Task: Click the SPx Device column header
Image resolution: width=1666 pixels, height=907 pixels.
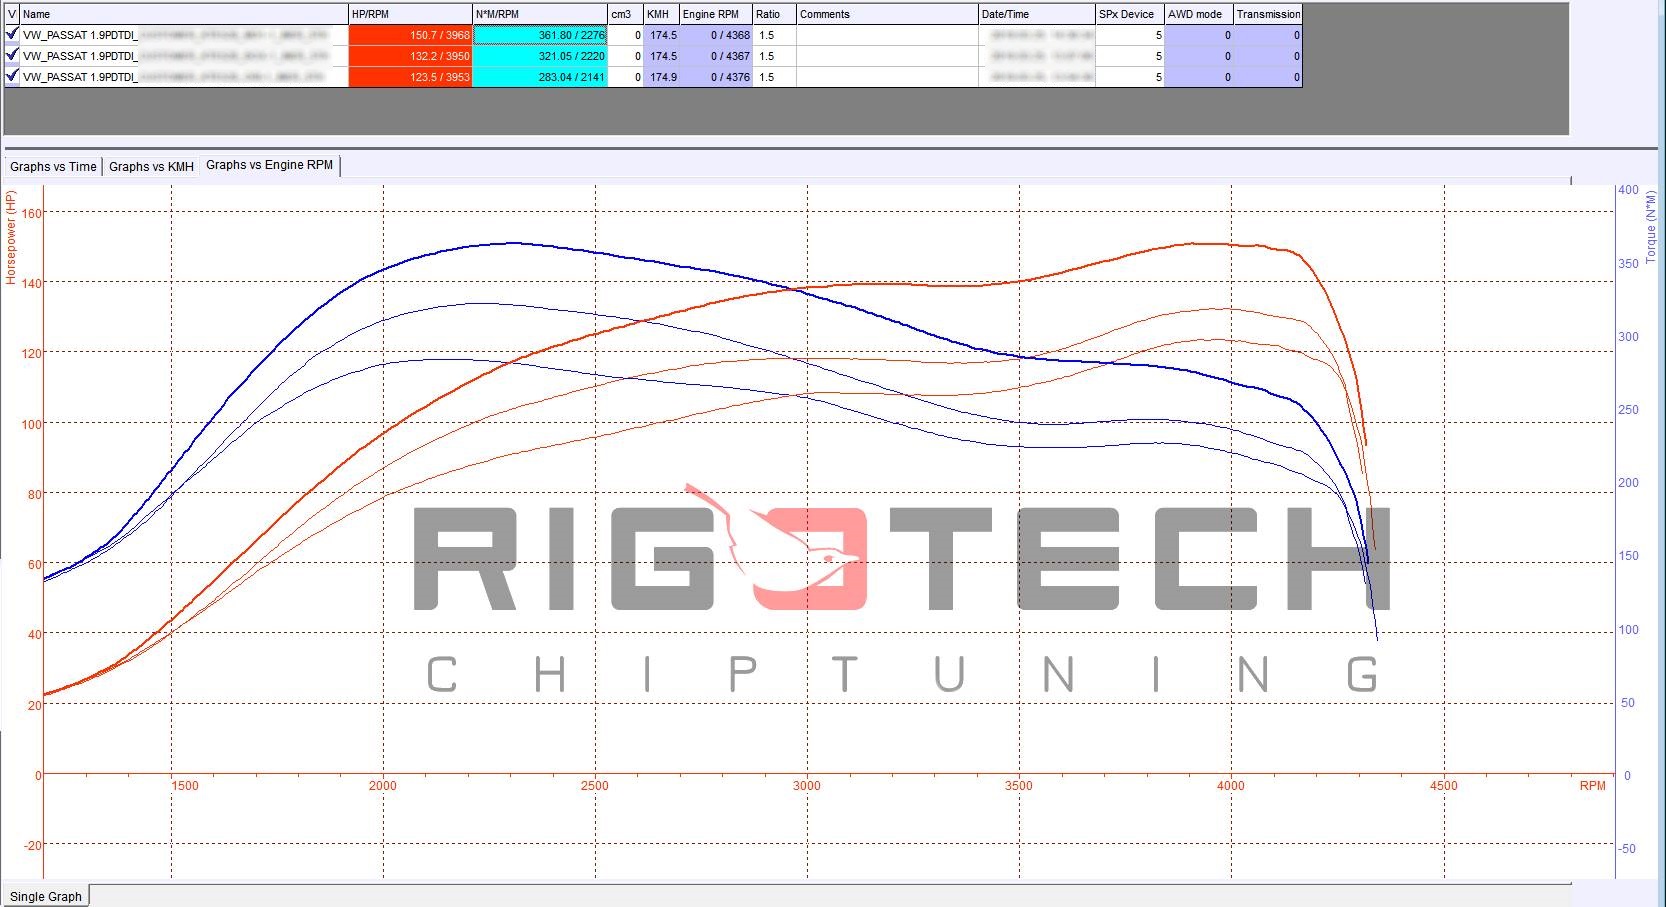Action: 1130,14
